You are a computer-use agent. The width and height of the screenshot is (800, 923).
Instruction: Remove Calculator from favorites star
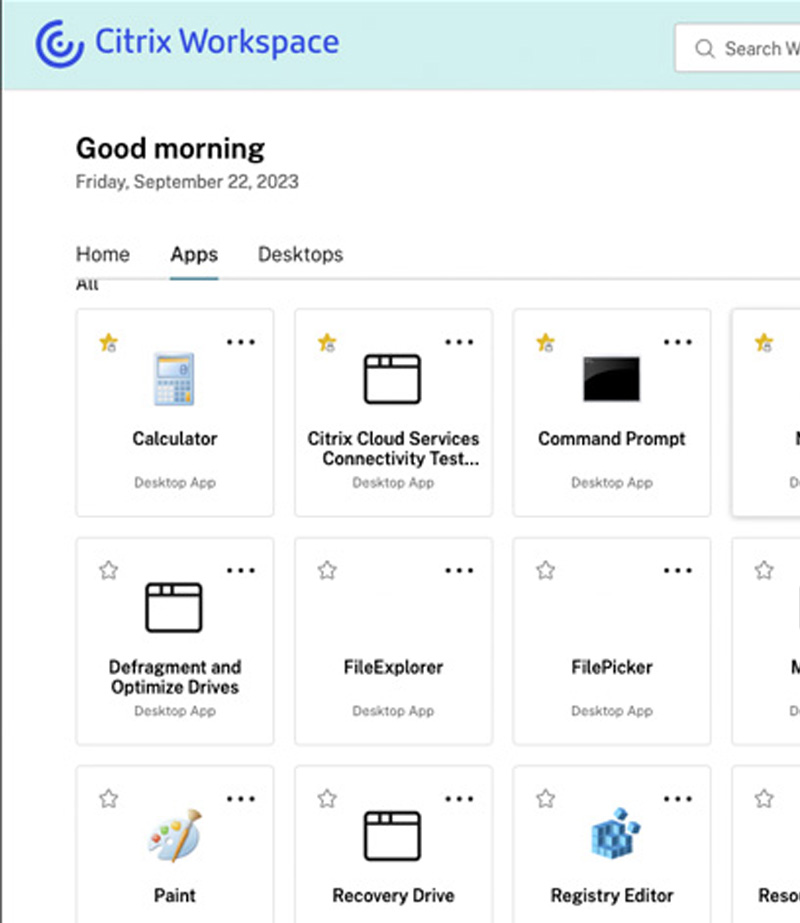(x=108, y=343)
